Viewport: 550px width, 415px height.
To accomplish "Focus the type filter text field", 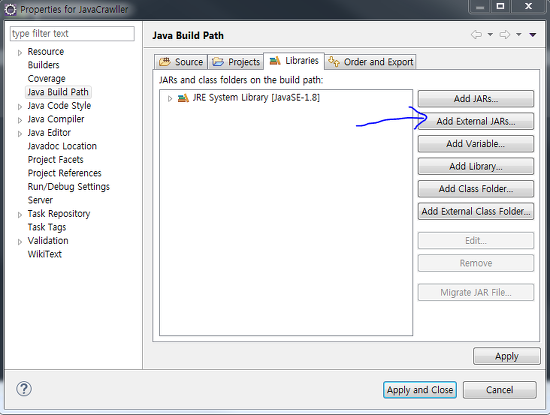I will point(72,34).
